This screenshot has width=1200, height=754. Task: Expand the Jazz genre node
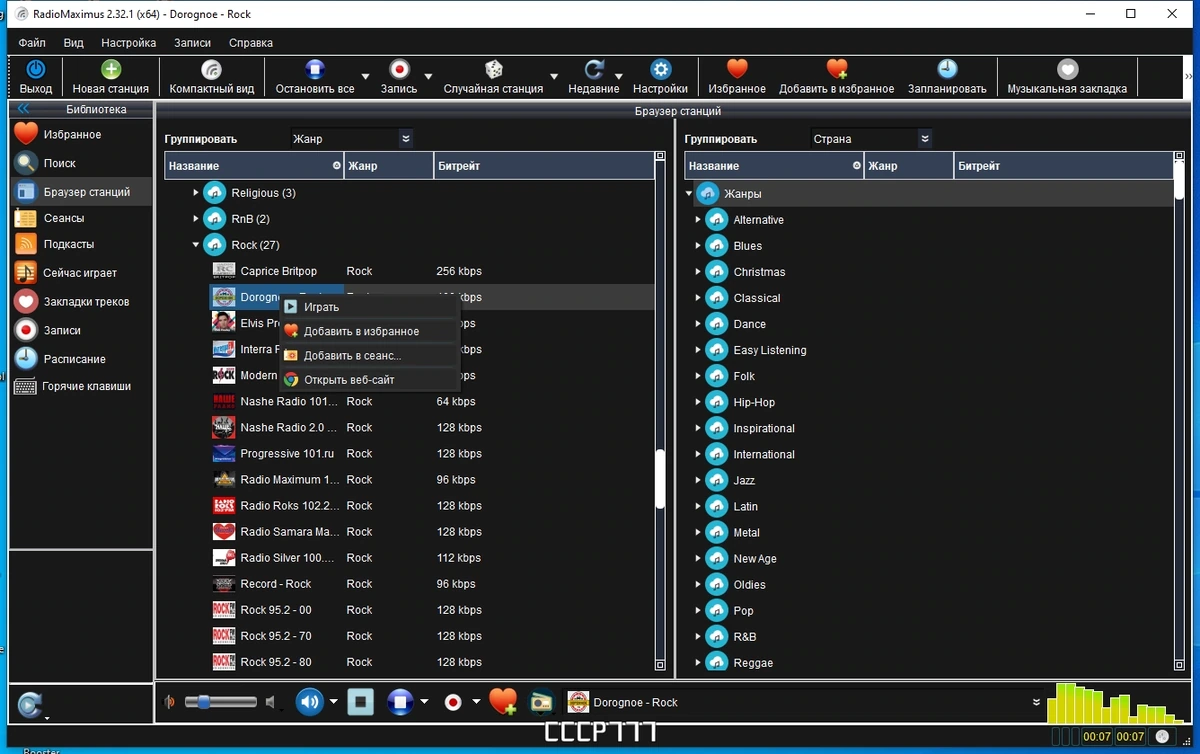698,480
